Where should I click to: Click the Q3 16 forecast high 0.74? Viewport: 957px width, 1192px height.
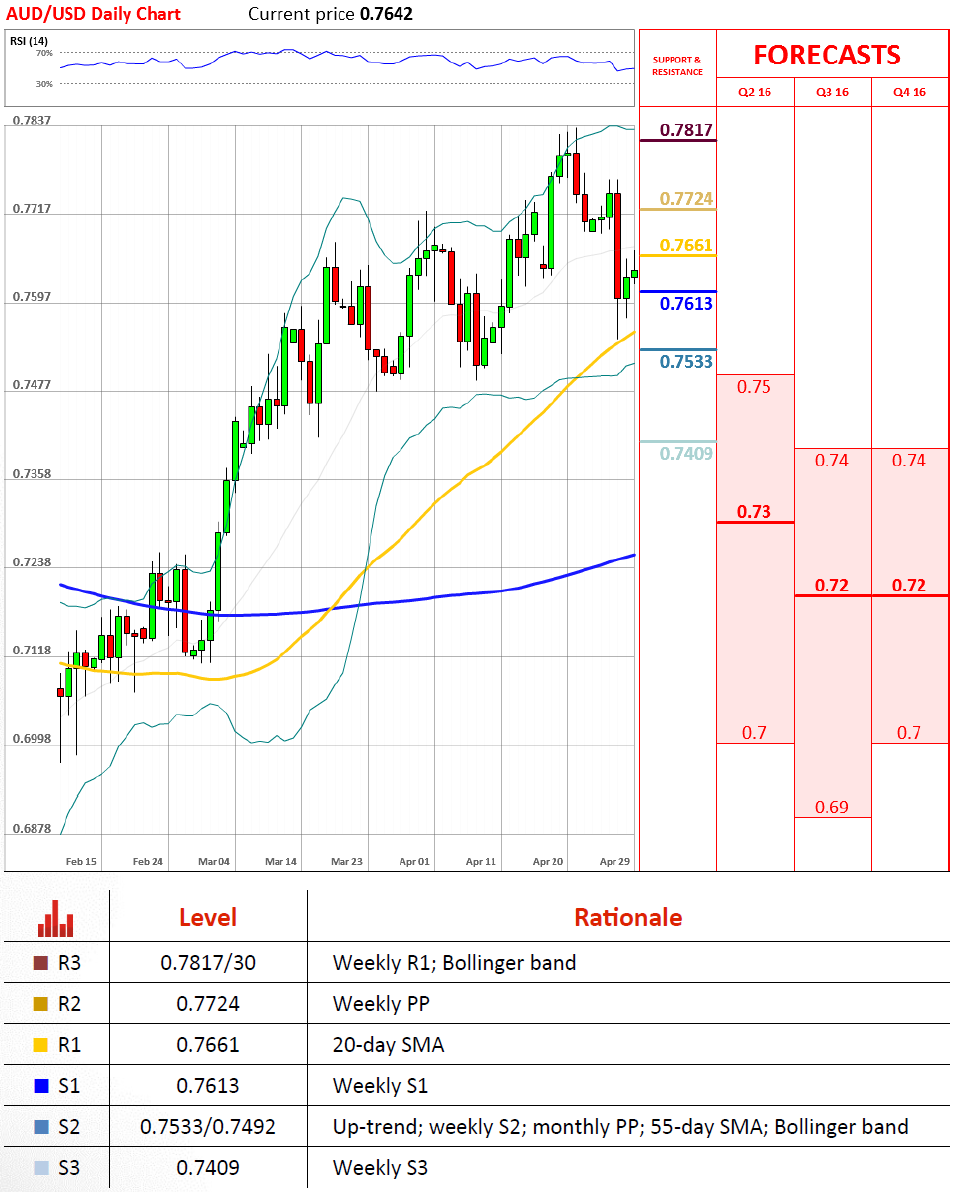832,461
